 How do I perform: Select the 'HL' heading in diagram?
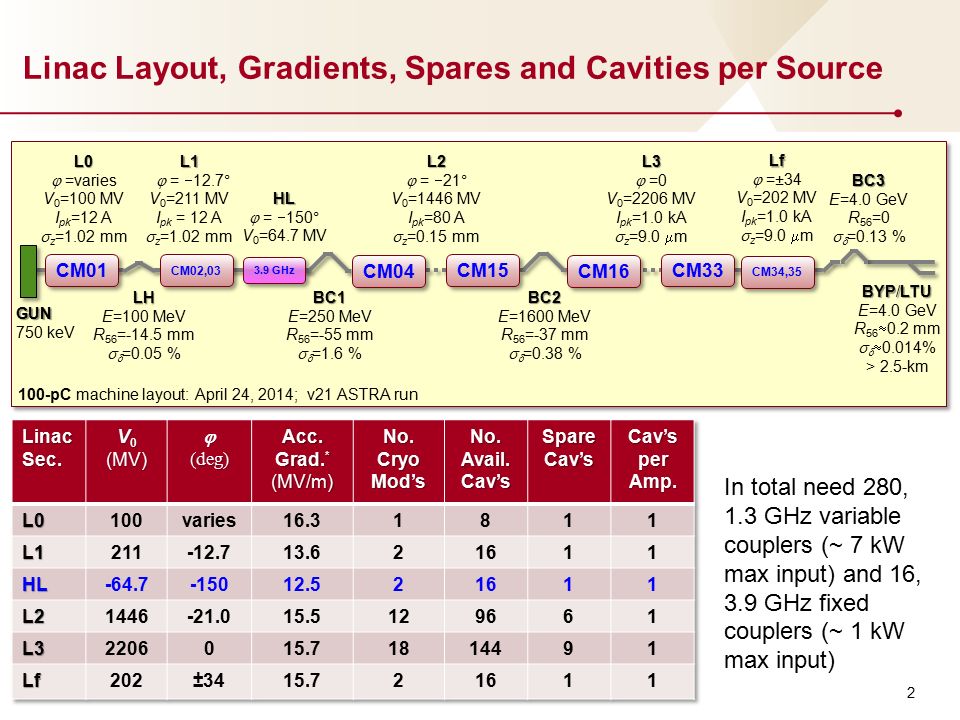(283, 198)
